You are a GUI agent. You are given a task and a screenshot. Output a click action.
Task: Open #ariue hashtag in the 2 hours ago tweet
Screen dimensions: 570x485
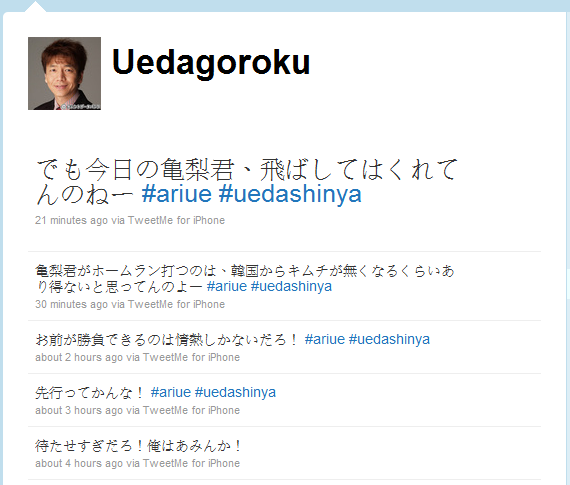[x=325, y=339]
